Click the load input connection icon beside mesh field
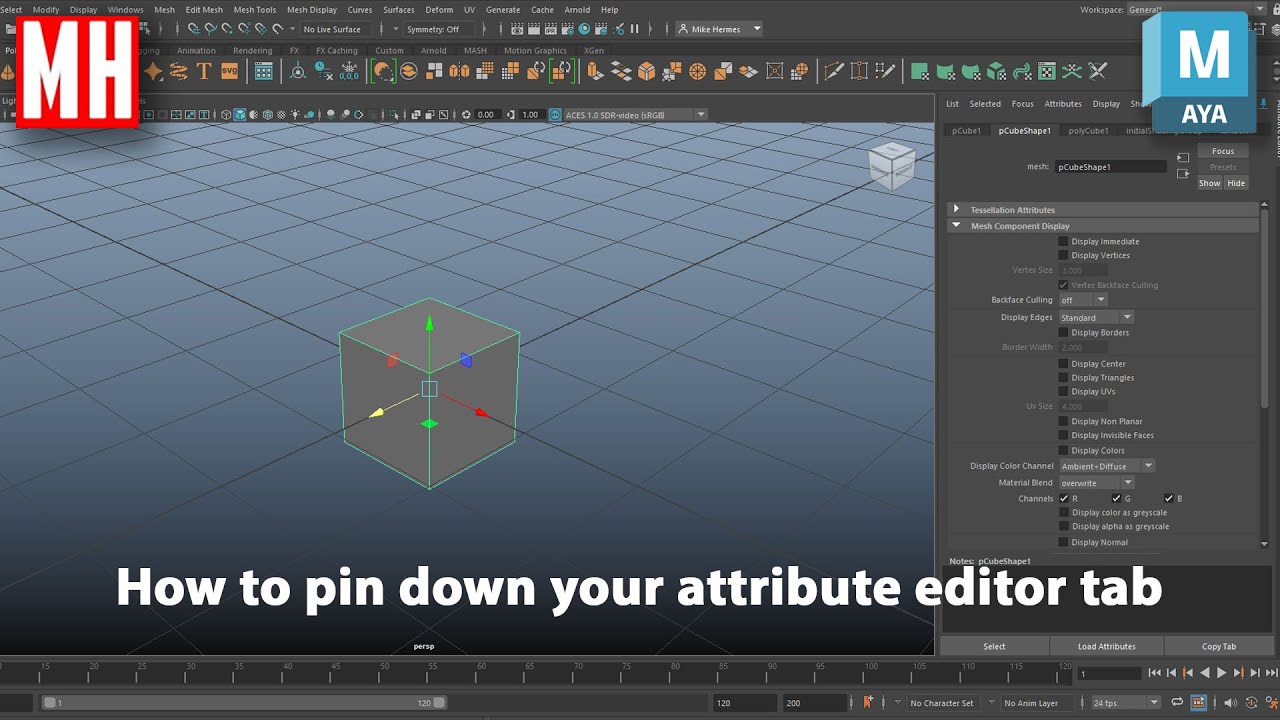Screen dimensions: 1280x720 (x=1183, y=158)
